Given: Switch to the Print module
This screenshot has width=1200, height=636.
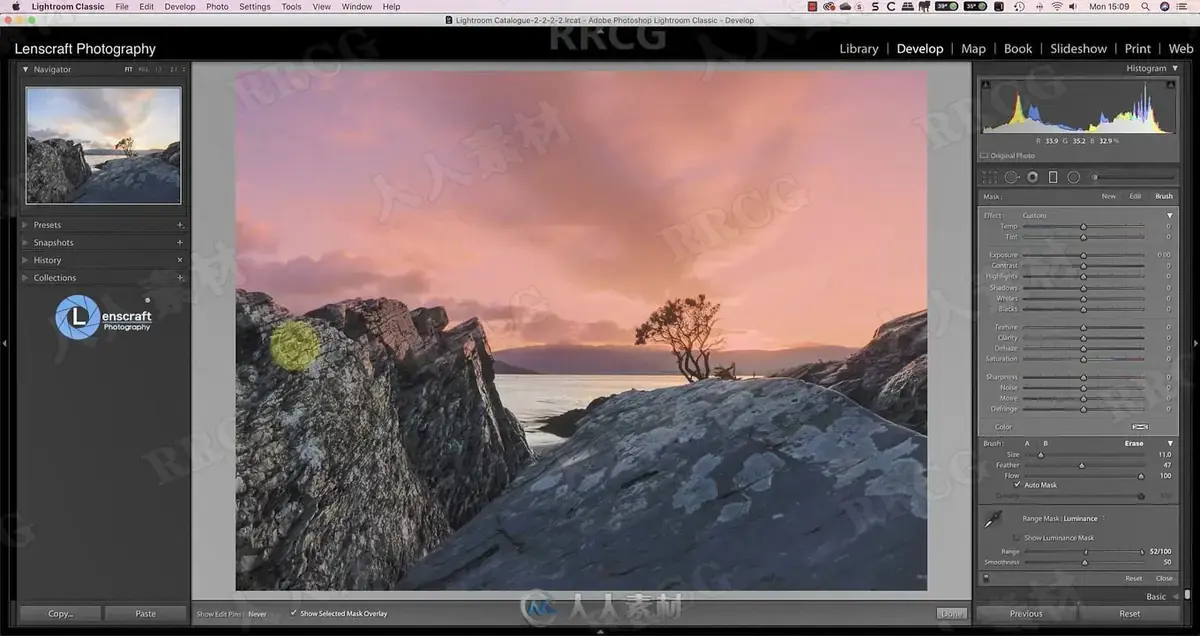Looking at the screenshot, I should [1137, 48].
